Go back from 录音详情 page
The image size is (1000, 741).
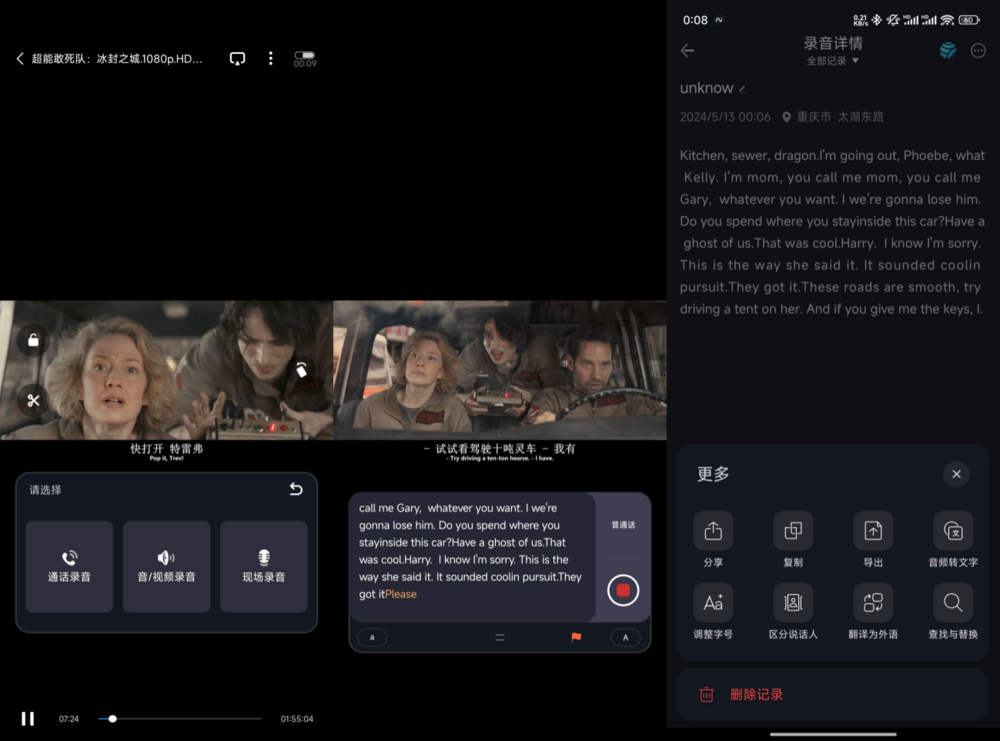[688, 50]
